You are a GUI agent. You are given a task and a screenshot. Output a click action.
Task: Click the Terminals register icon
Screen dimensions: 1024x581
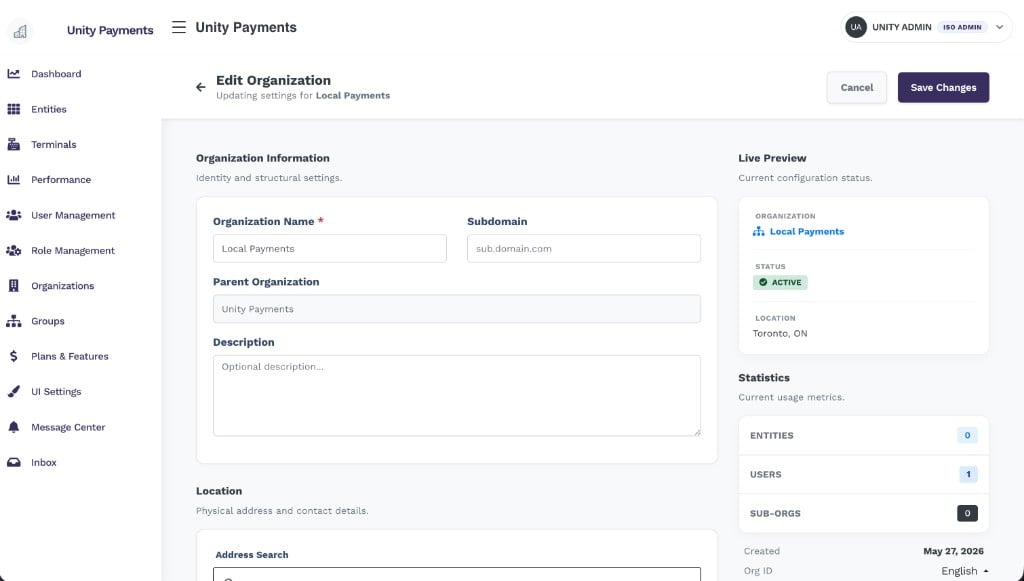[14, 144]
